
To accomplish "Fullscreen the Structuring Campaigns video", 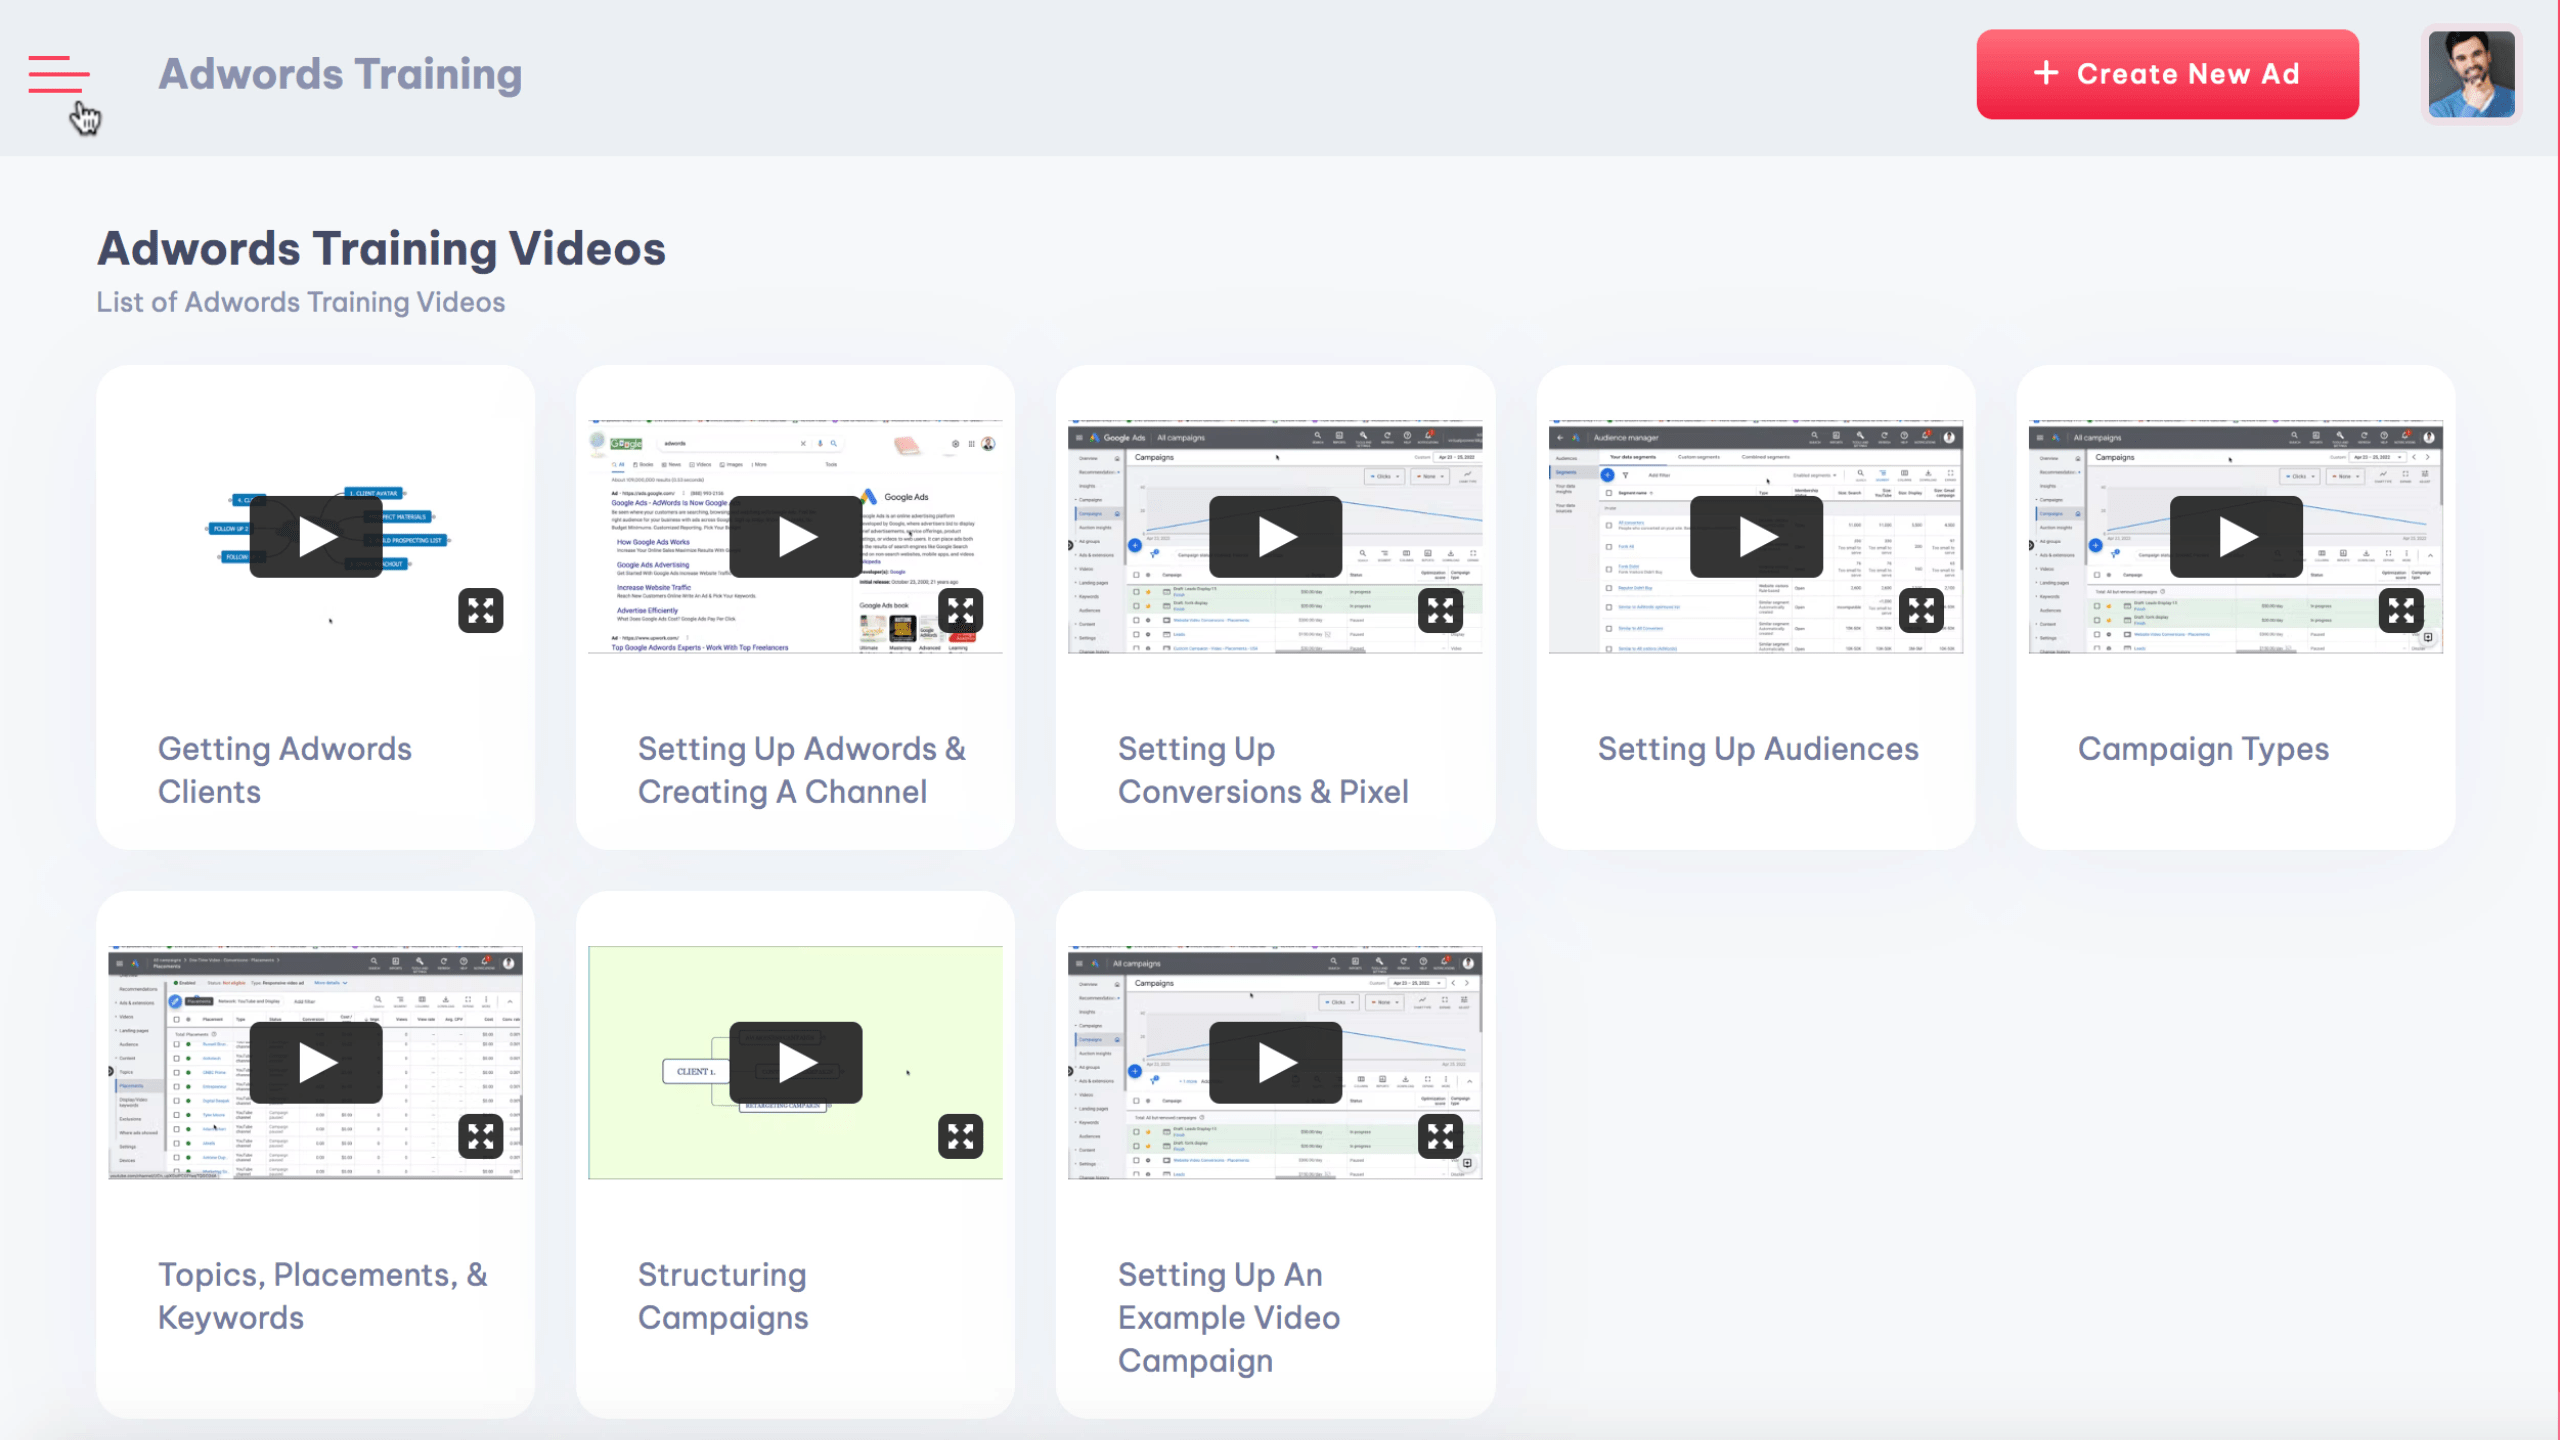I will 961,1136.
